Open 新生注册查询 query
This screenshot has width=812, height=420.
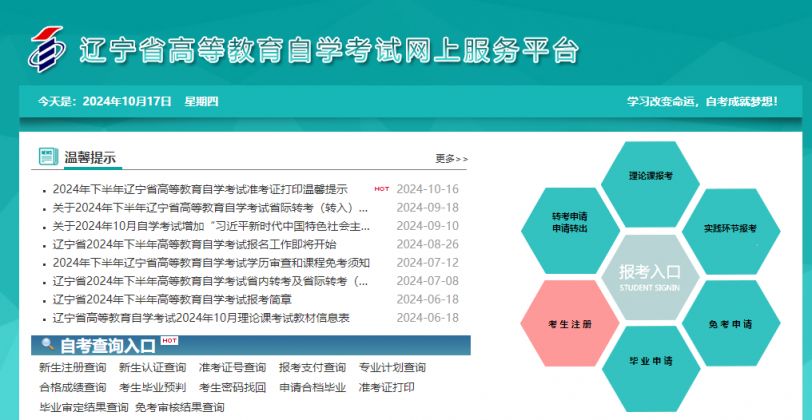72,368
